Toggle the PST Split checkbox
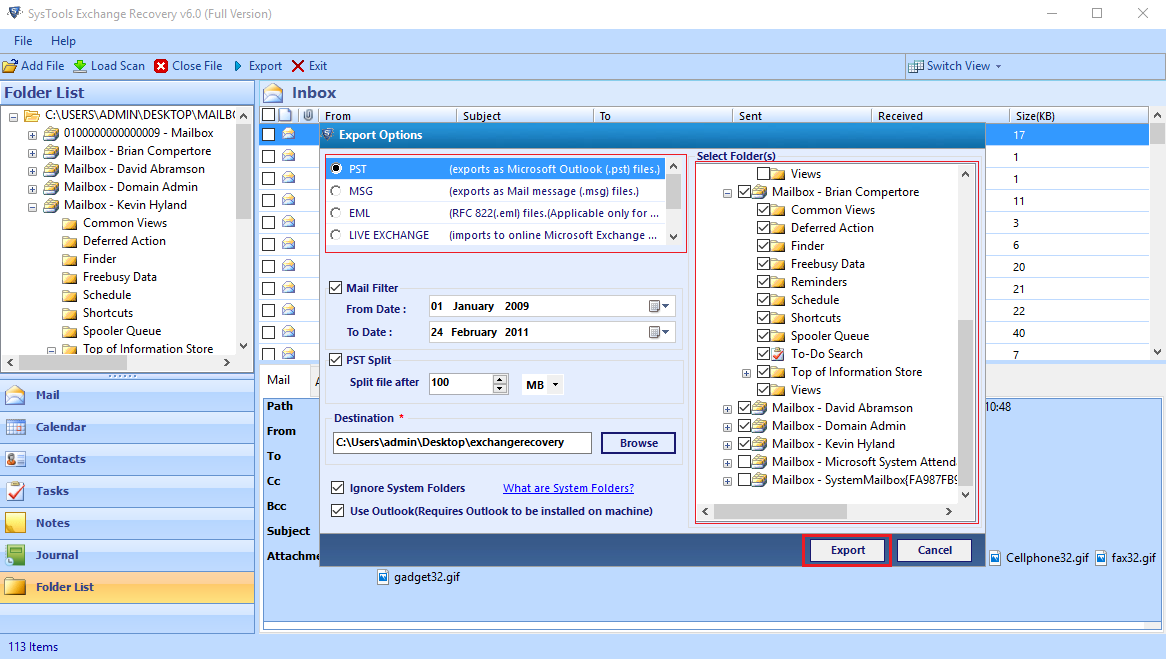 [335, 360]
